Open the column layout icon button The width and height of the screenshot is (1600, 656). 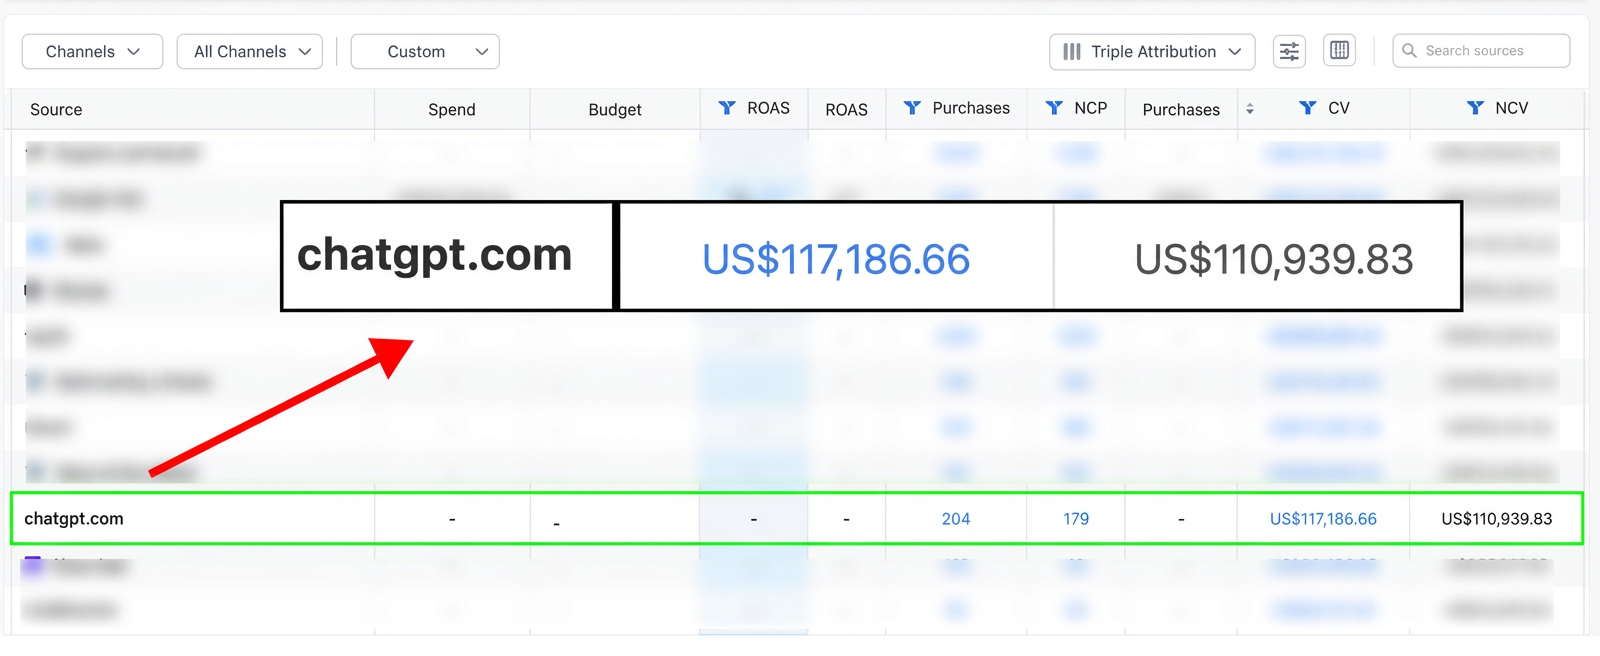(1340, 50)
